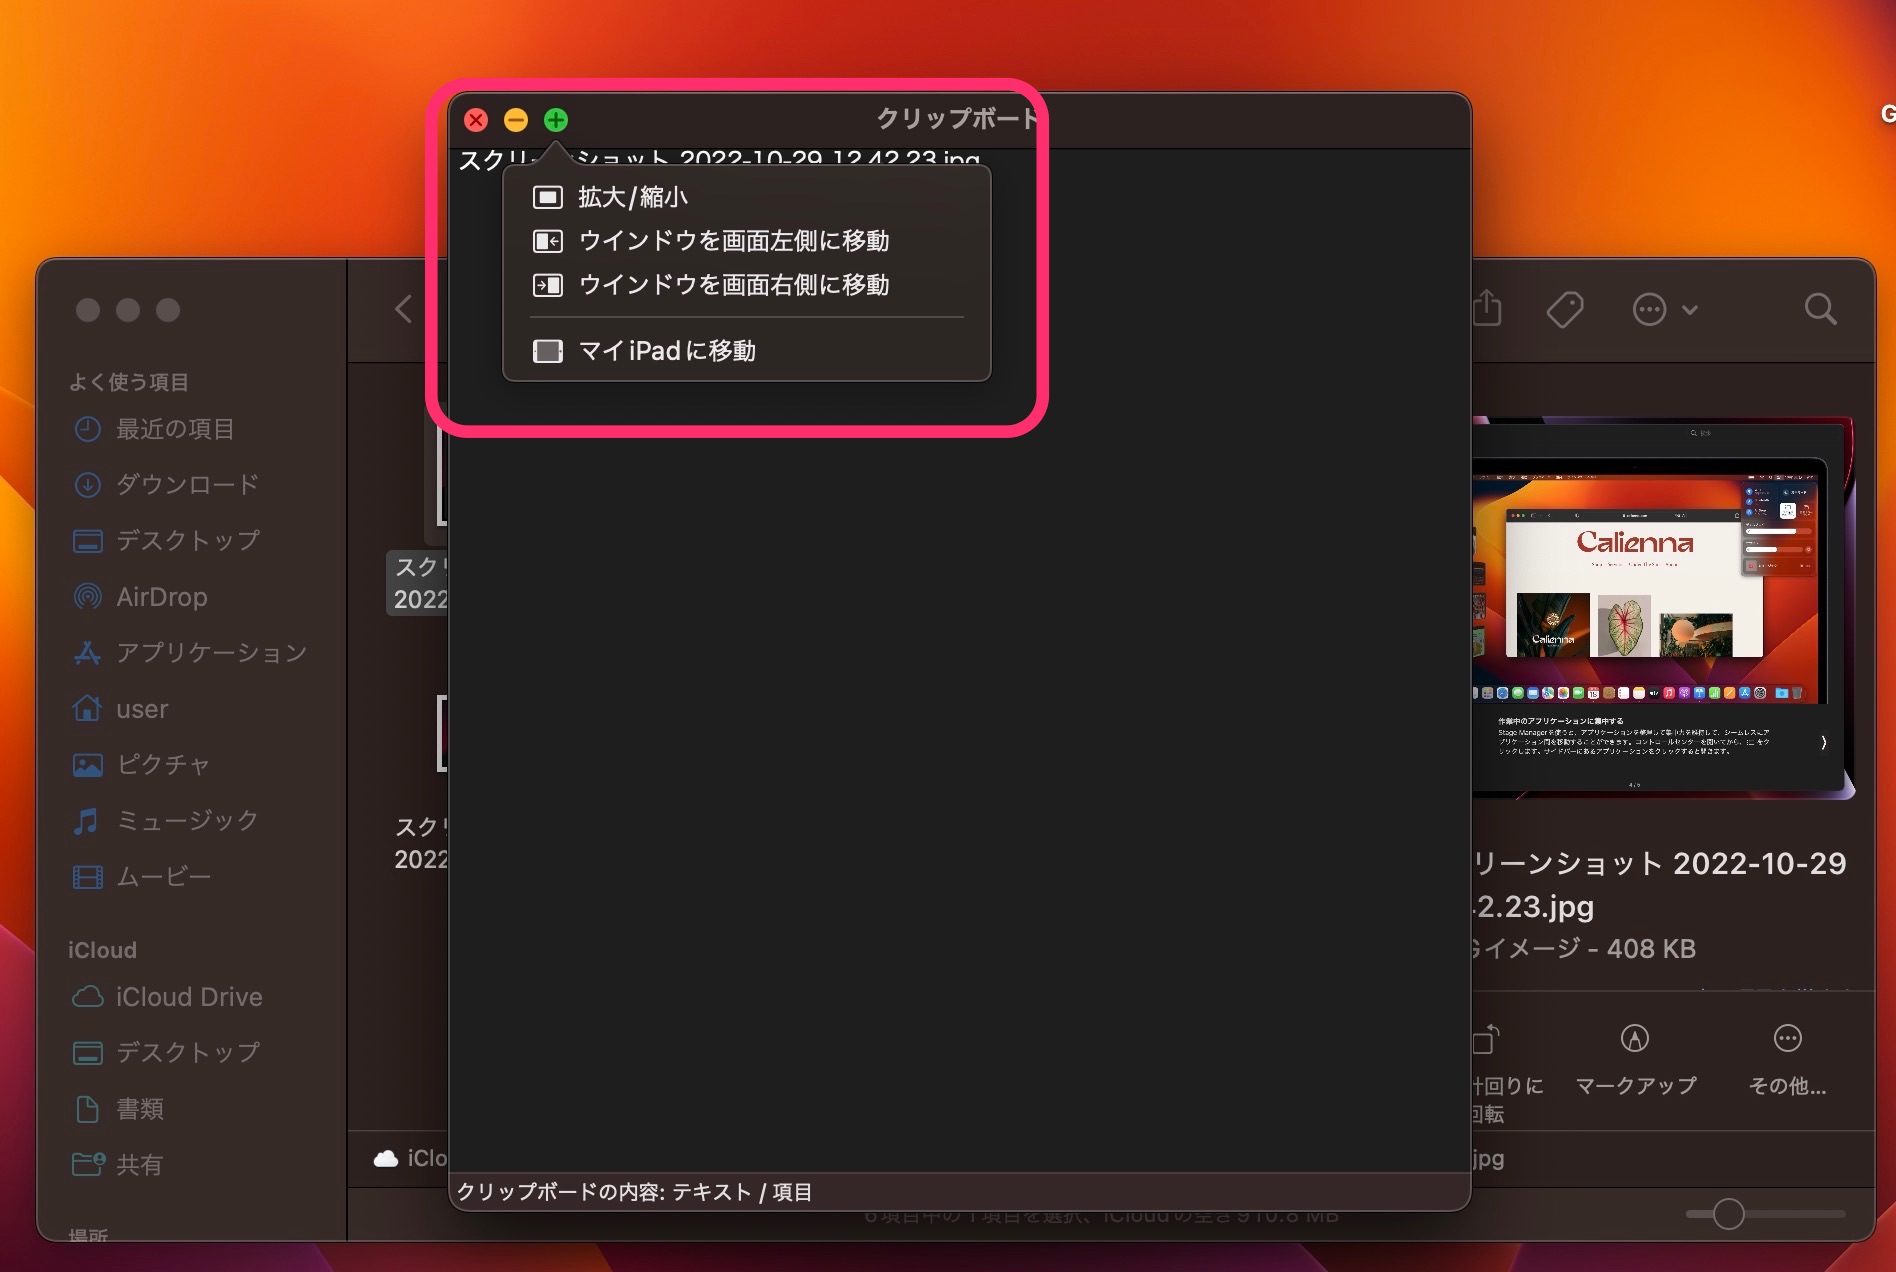Click the iCloud sidebar section header
The width and height of the screenshot is (1896, 1272).
pos(102,950)
